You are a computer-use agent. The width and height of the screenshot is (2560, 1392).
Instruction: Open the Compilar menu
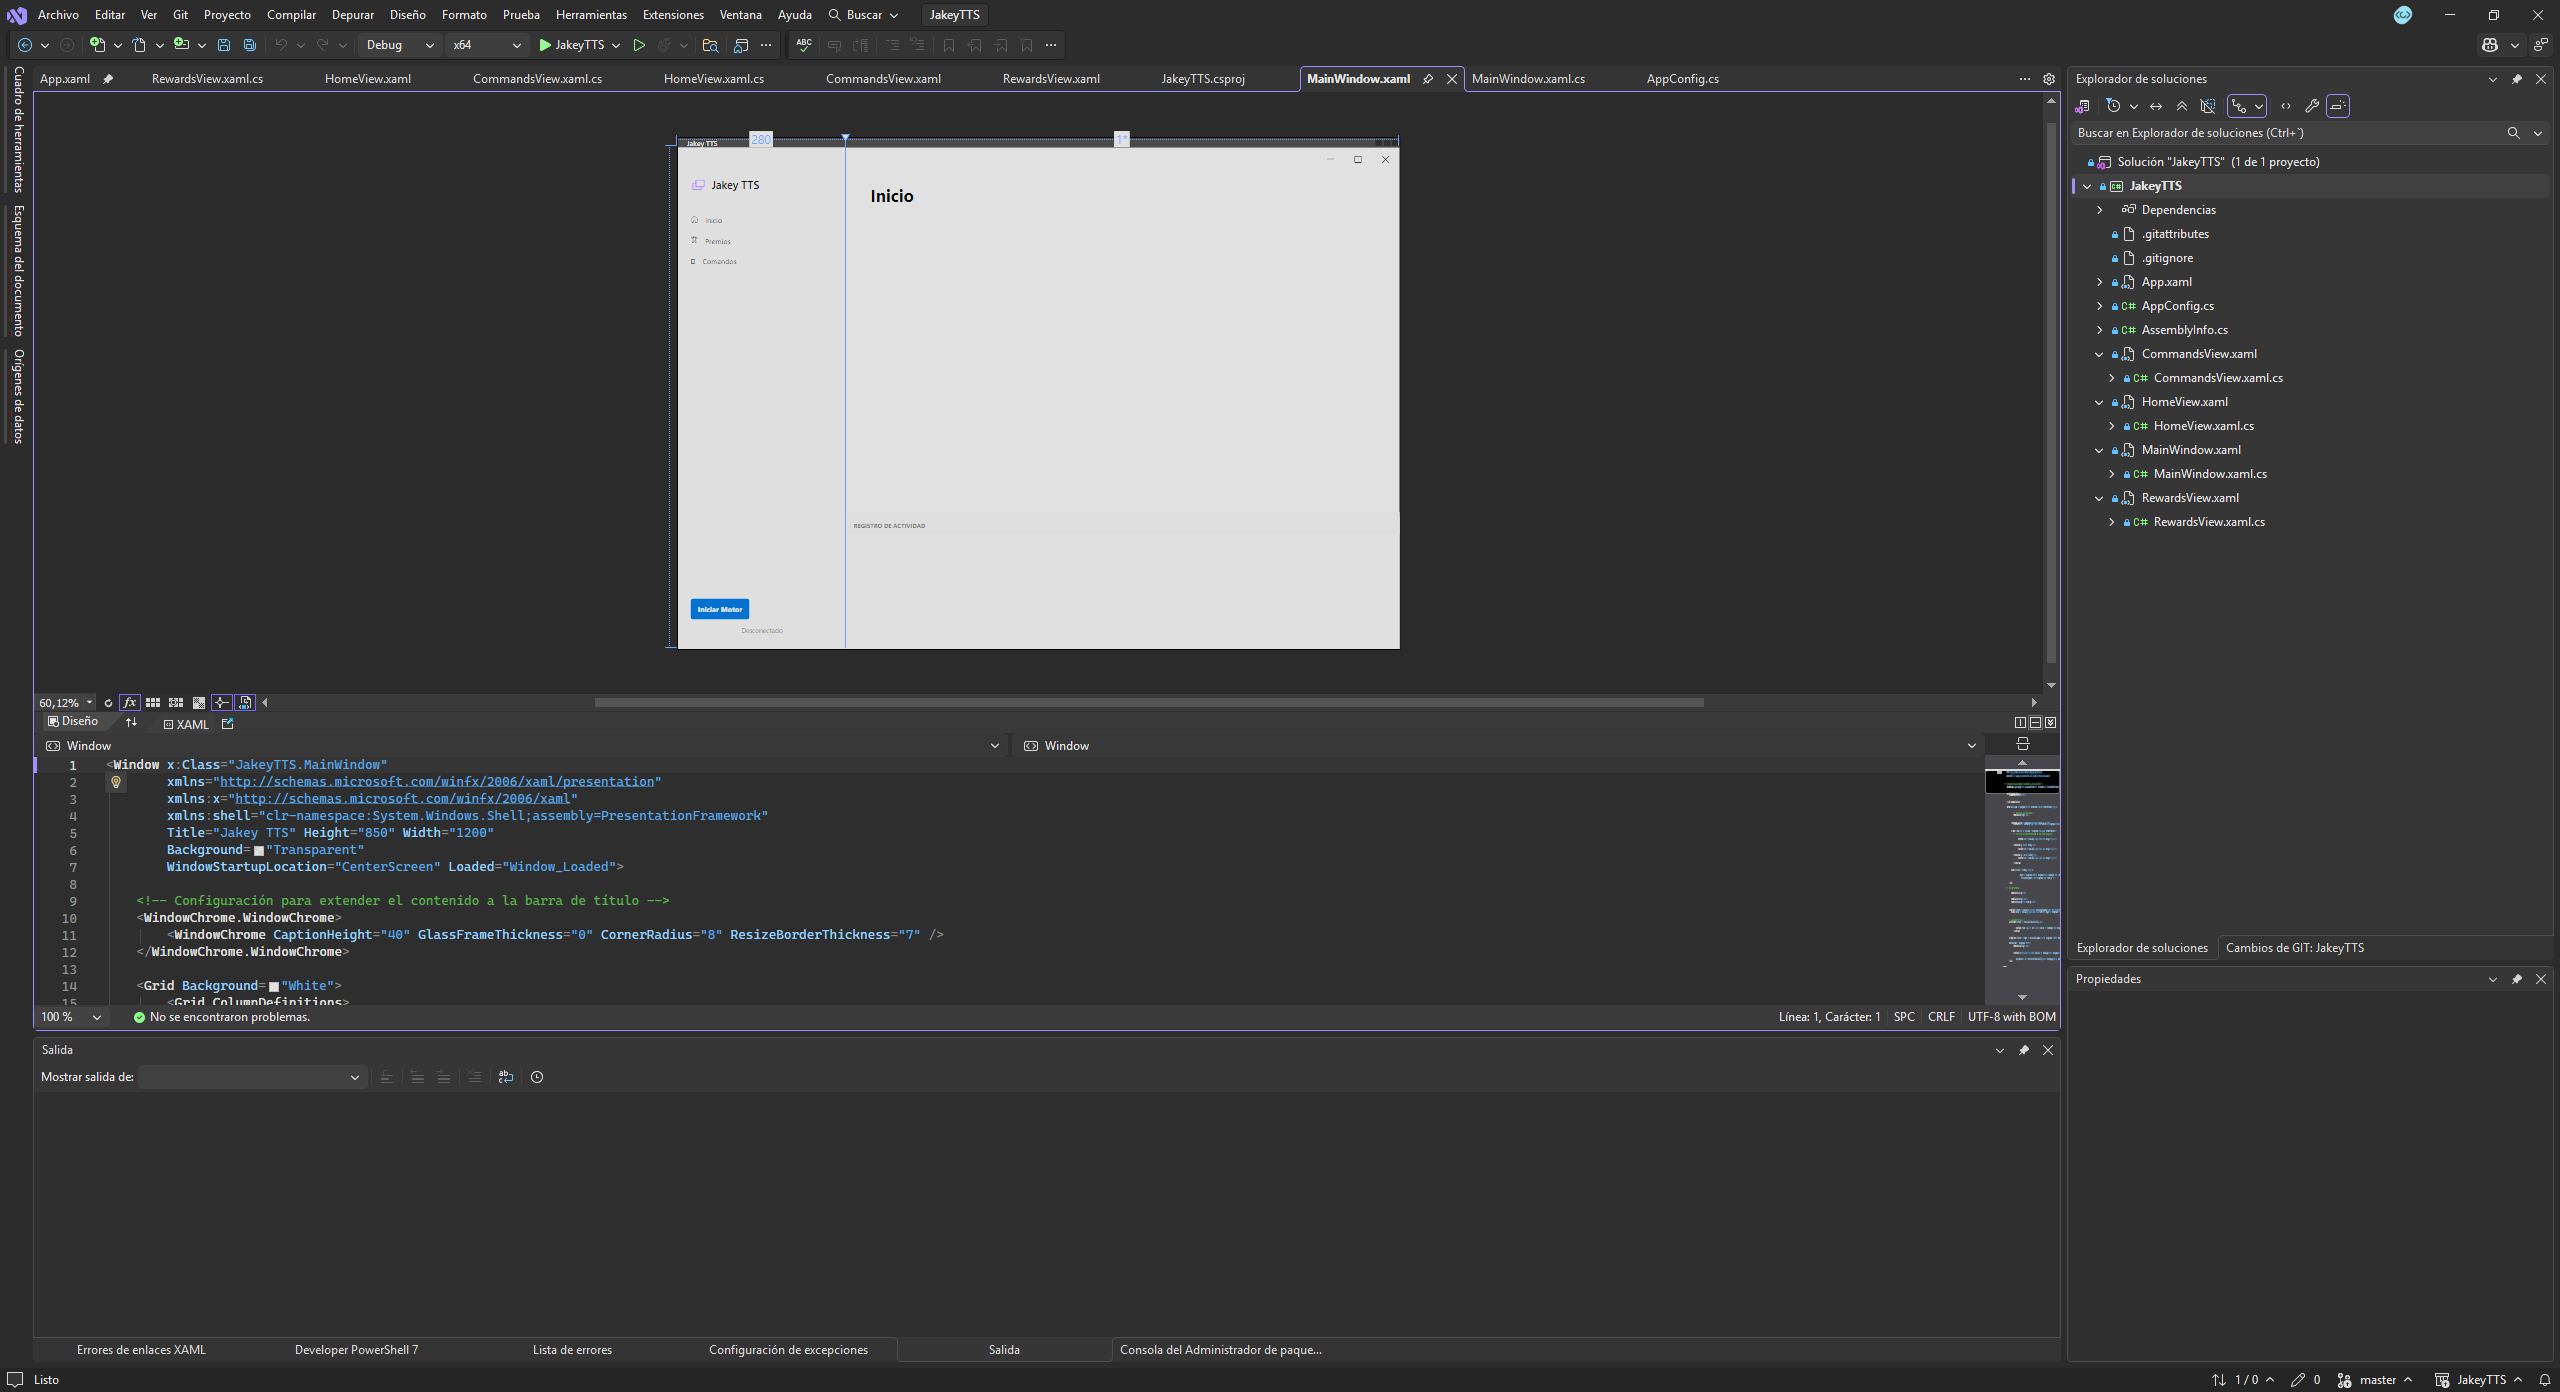pos(291,15)
